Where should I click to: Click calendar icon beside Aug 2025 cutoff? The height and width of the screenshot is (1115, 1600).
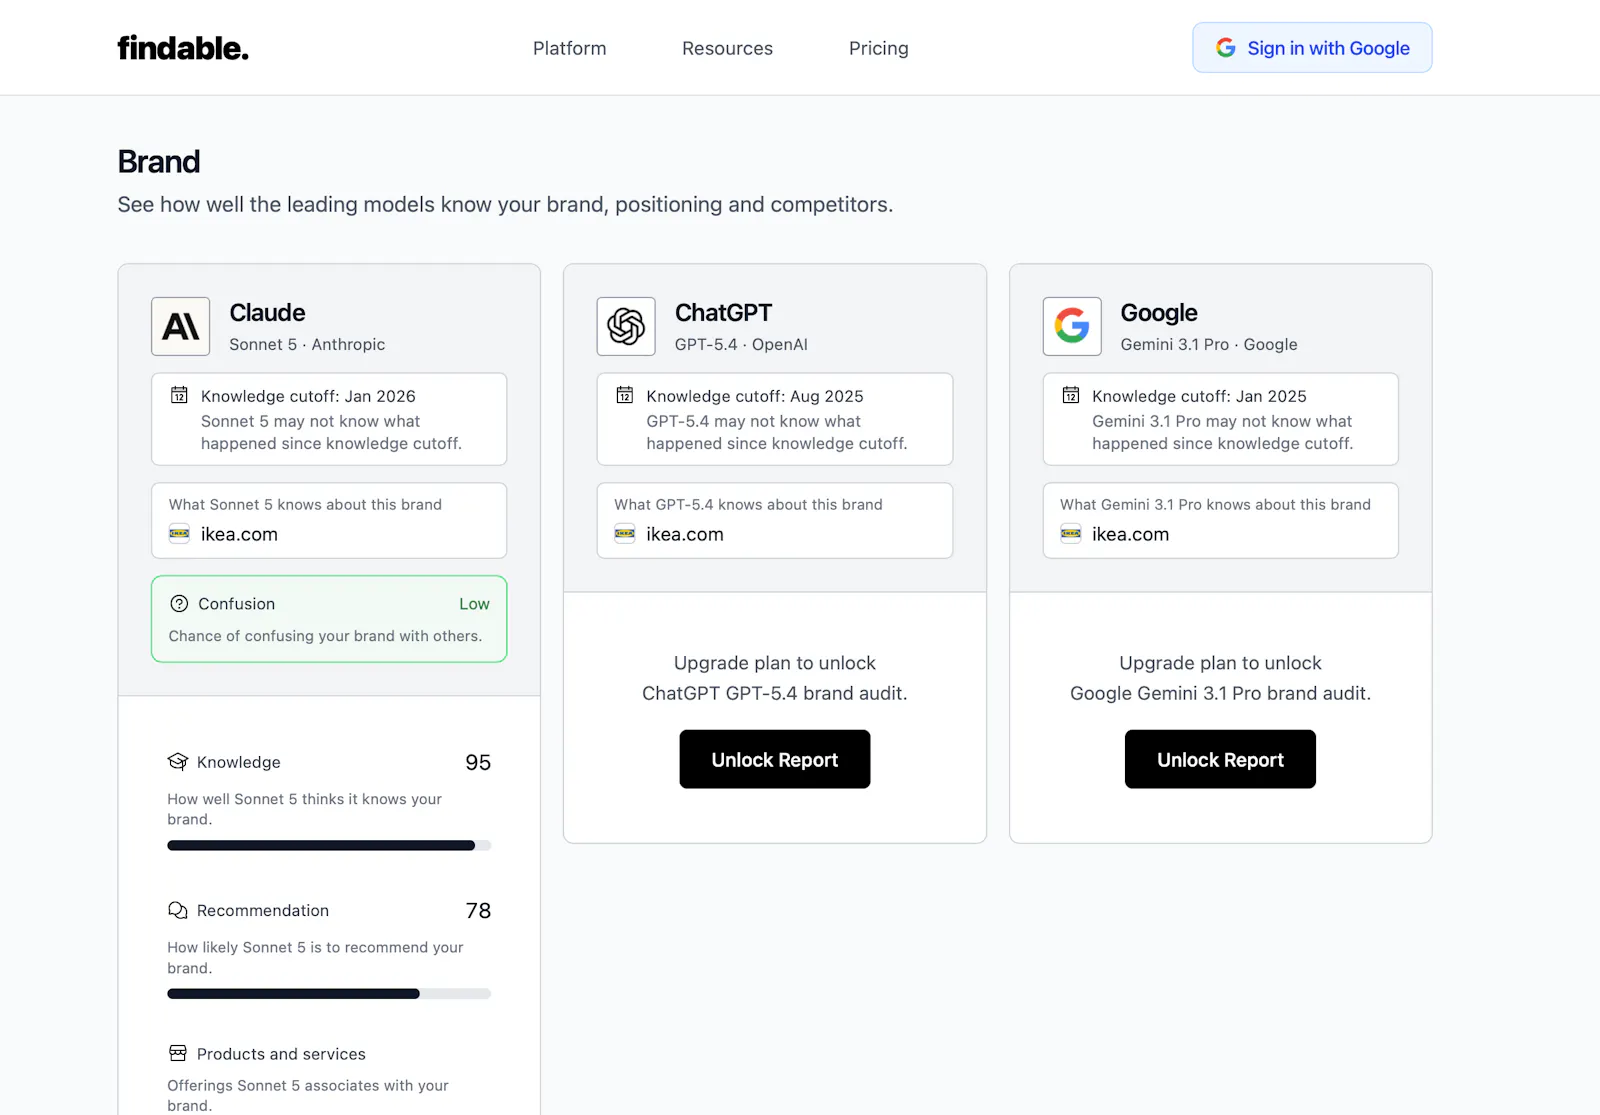point(625,395)
